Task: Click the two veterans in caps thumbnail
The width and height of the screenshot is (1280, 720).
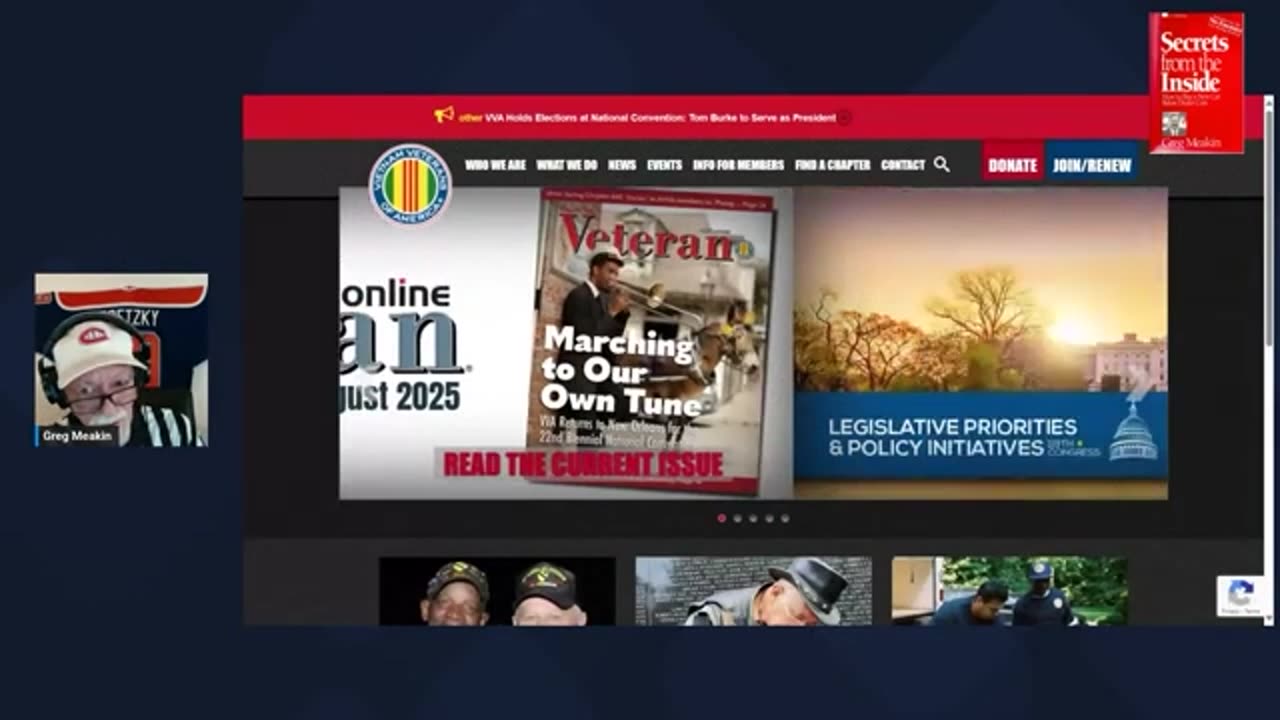Action: pyautogui.click(x=497, y=591)
